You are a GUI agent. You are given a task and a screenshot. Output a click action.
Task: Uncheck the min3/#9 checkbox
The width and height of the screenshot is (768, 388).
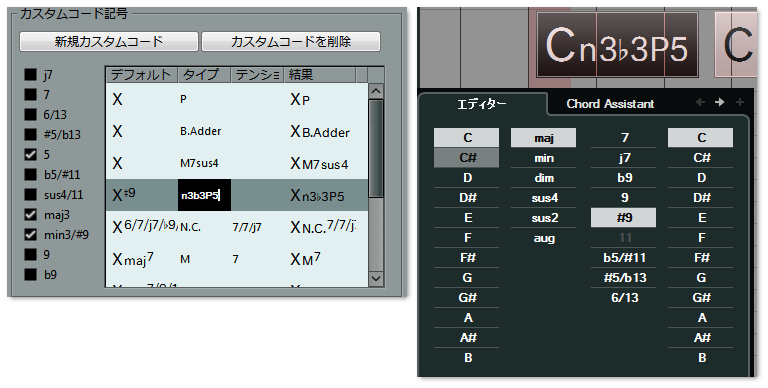31,235
